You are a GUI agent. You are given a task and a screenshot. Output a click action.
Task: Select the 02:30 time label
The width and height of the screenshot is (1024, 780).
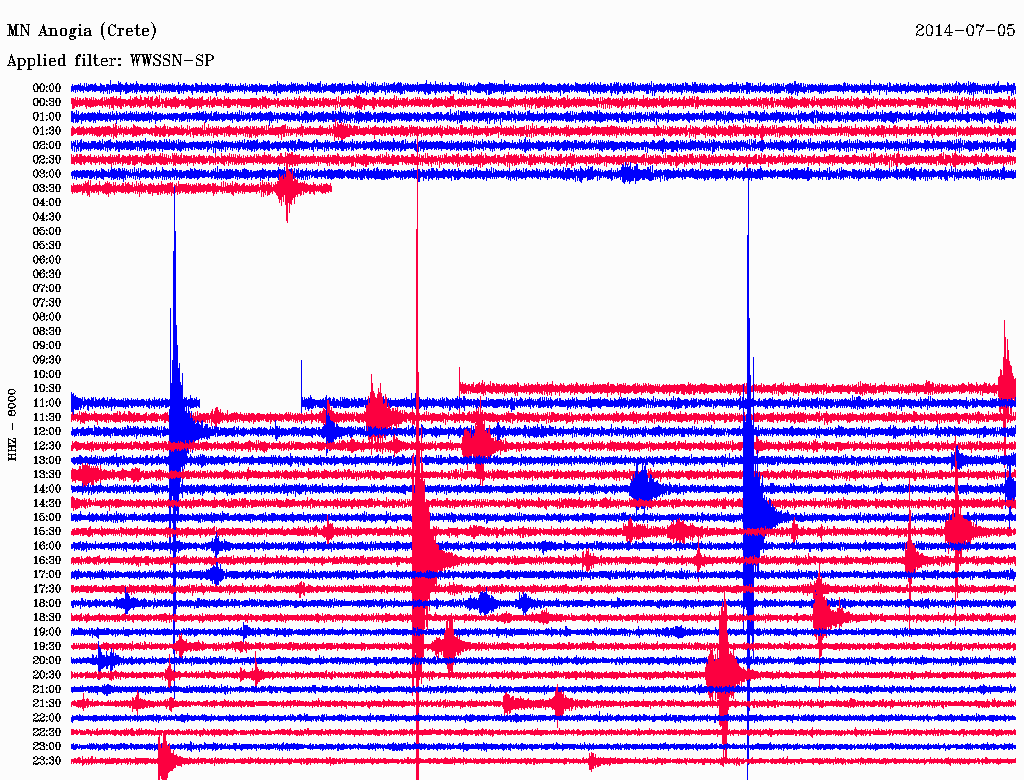pyautogui.click(x=46, y=159)
